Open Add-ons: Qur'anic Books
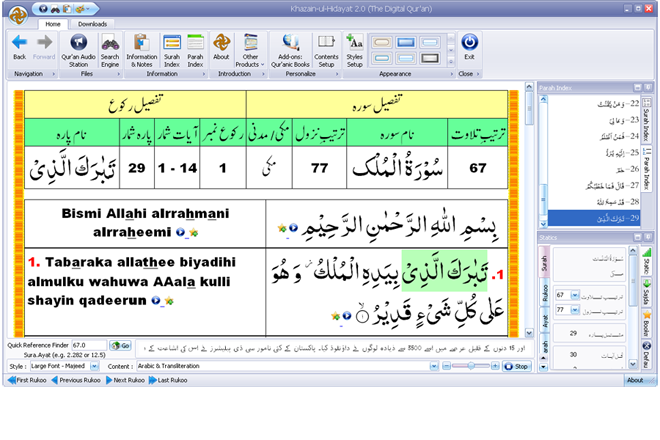The height and width of the screenshot is (440, 660). pos(290,51)
